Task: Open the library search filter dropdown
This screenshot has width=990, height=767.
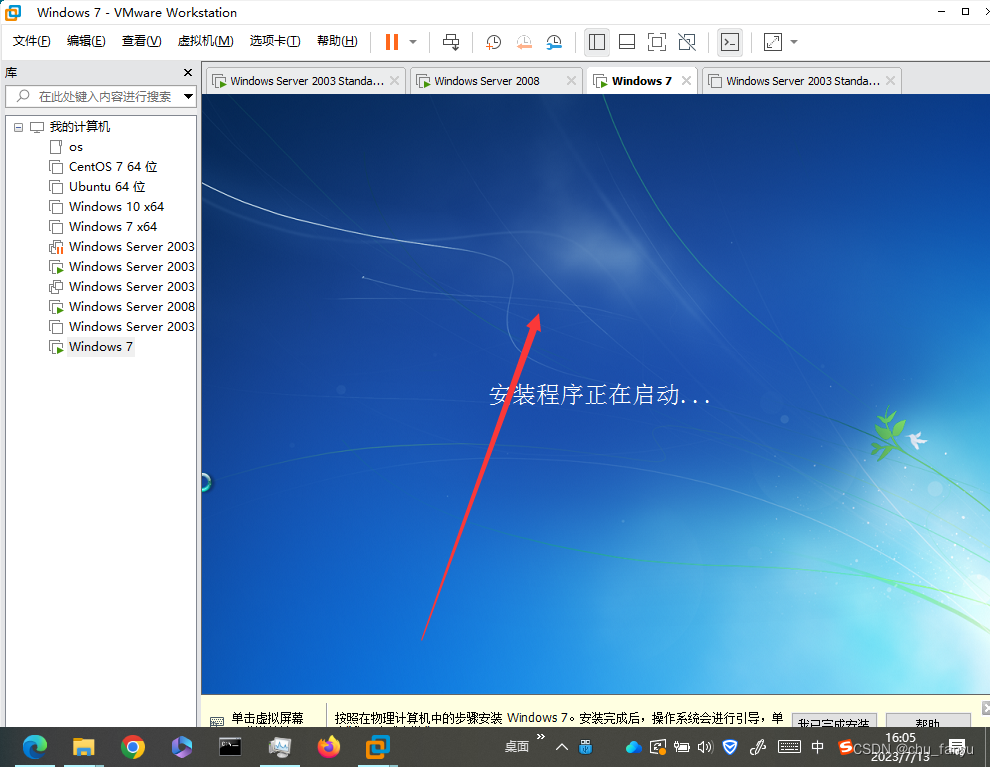Action: point(188,97)
